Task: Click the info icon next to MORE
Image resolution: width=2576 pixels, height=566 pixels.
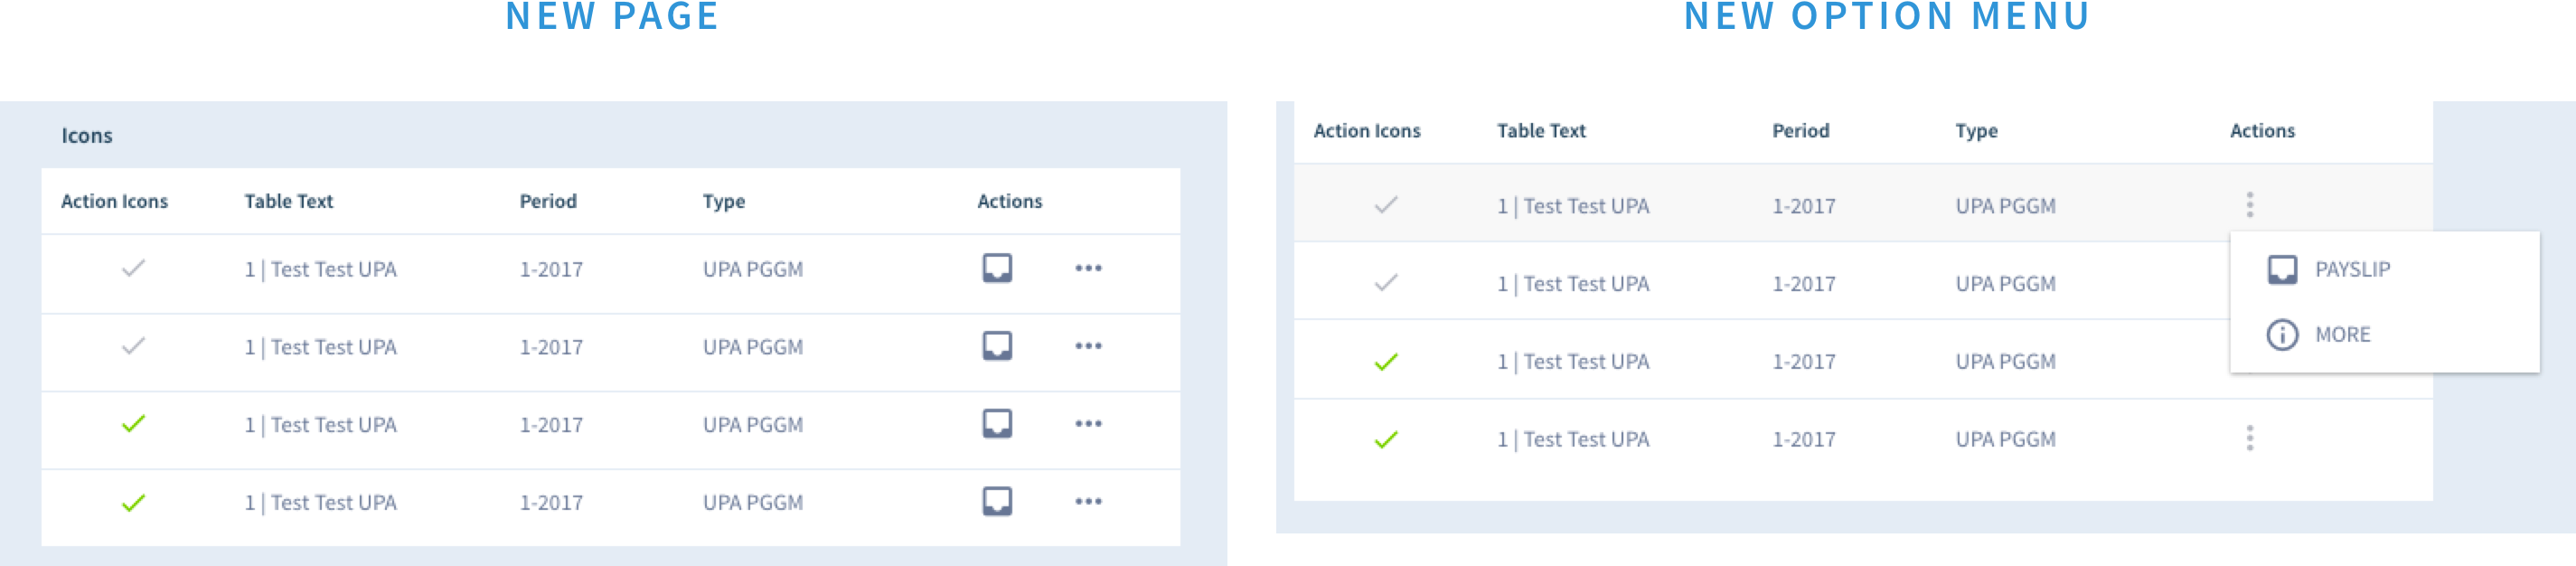Action: [2284, 334]
